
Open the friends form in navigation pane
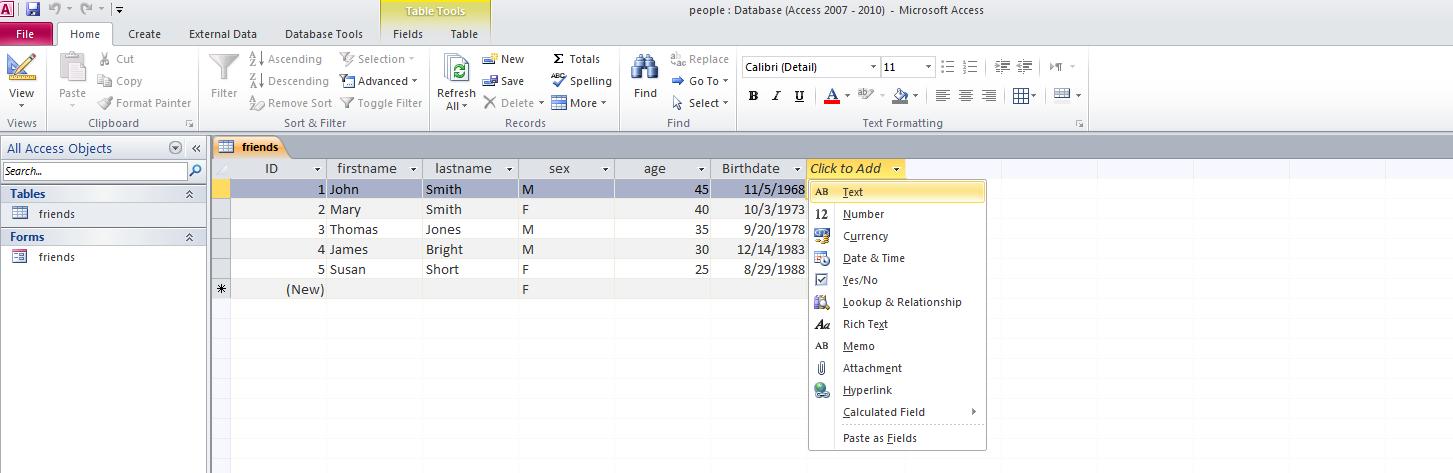57,257
